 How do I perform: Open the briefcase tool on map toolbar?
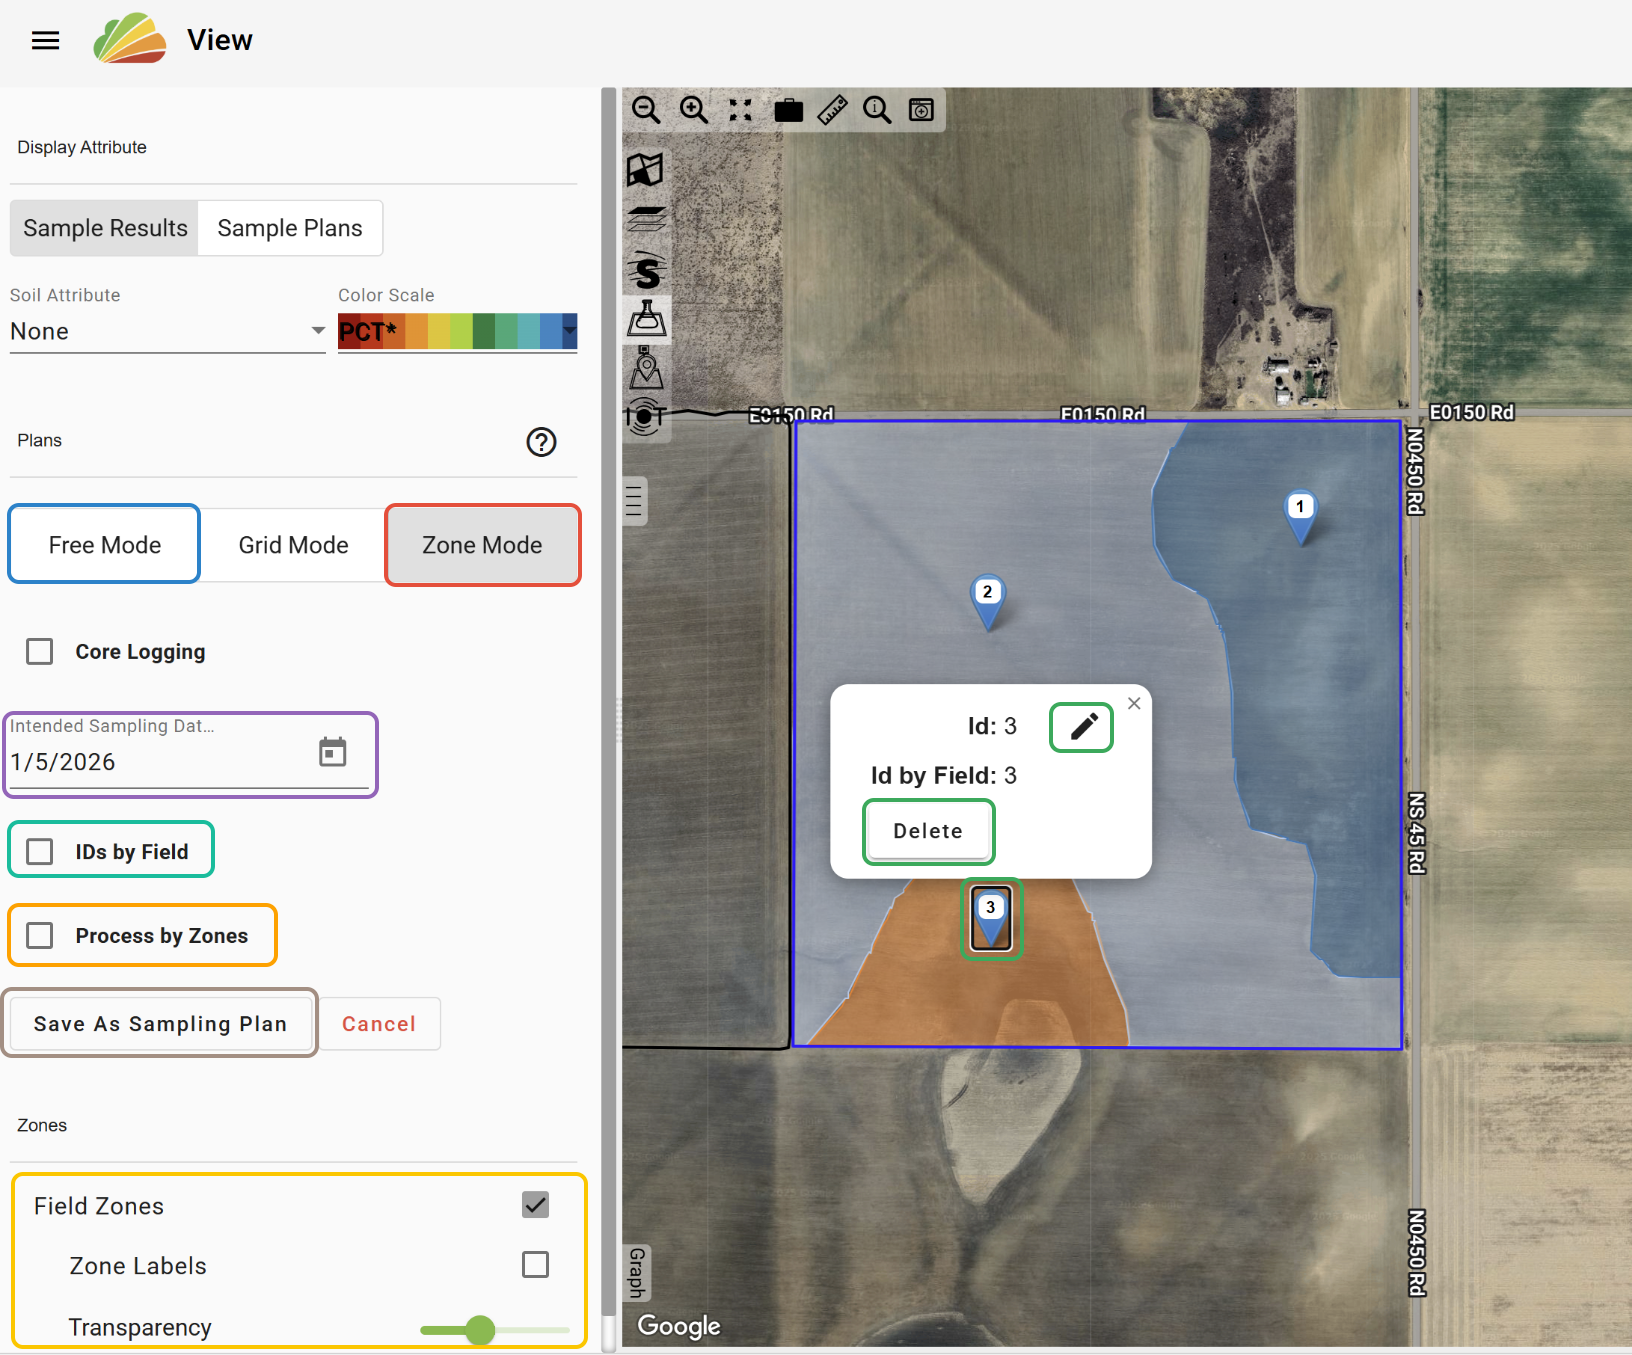click(x=788, y=110)
